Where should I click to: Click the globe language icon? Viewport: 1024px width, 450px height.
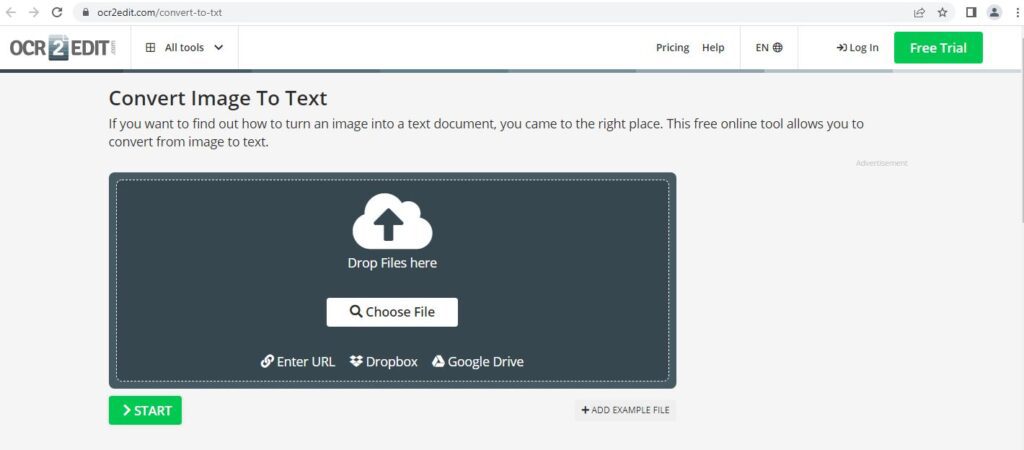pyautogui.click(x=777, y=48)
